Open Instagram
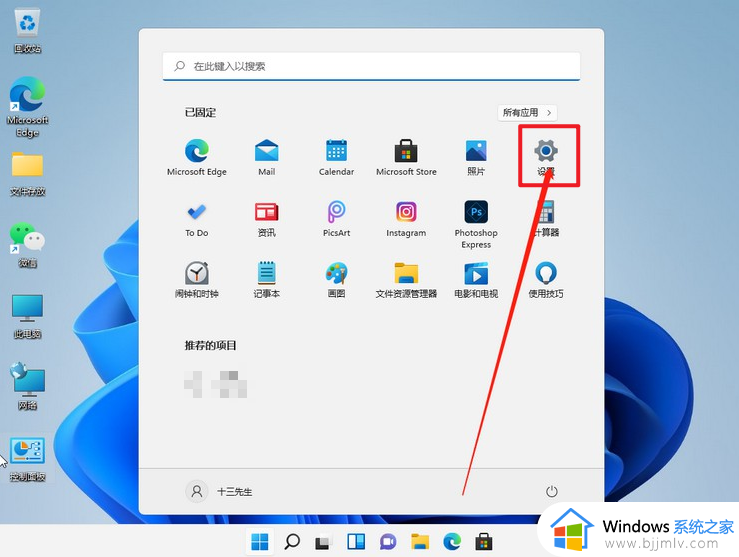This screenshot has width=739, height=557. coord(406,219)
